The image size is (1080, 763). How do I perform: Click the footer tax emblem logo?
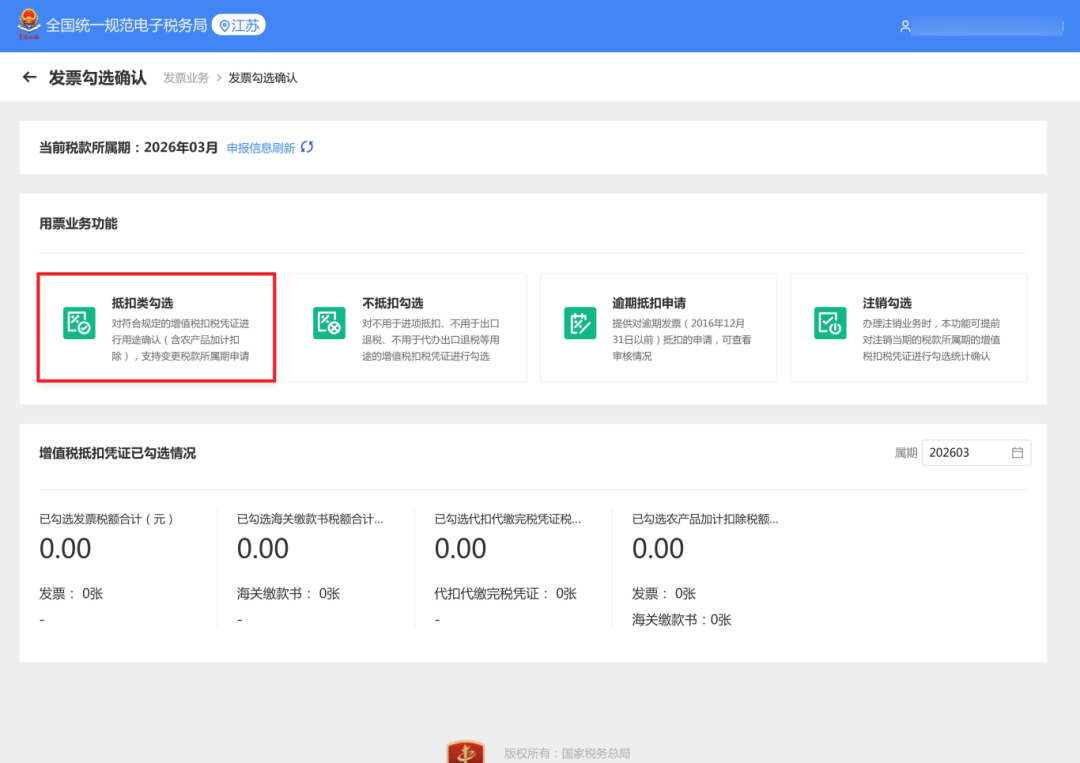point(466,752)
